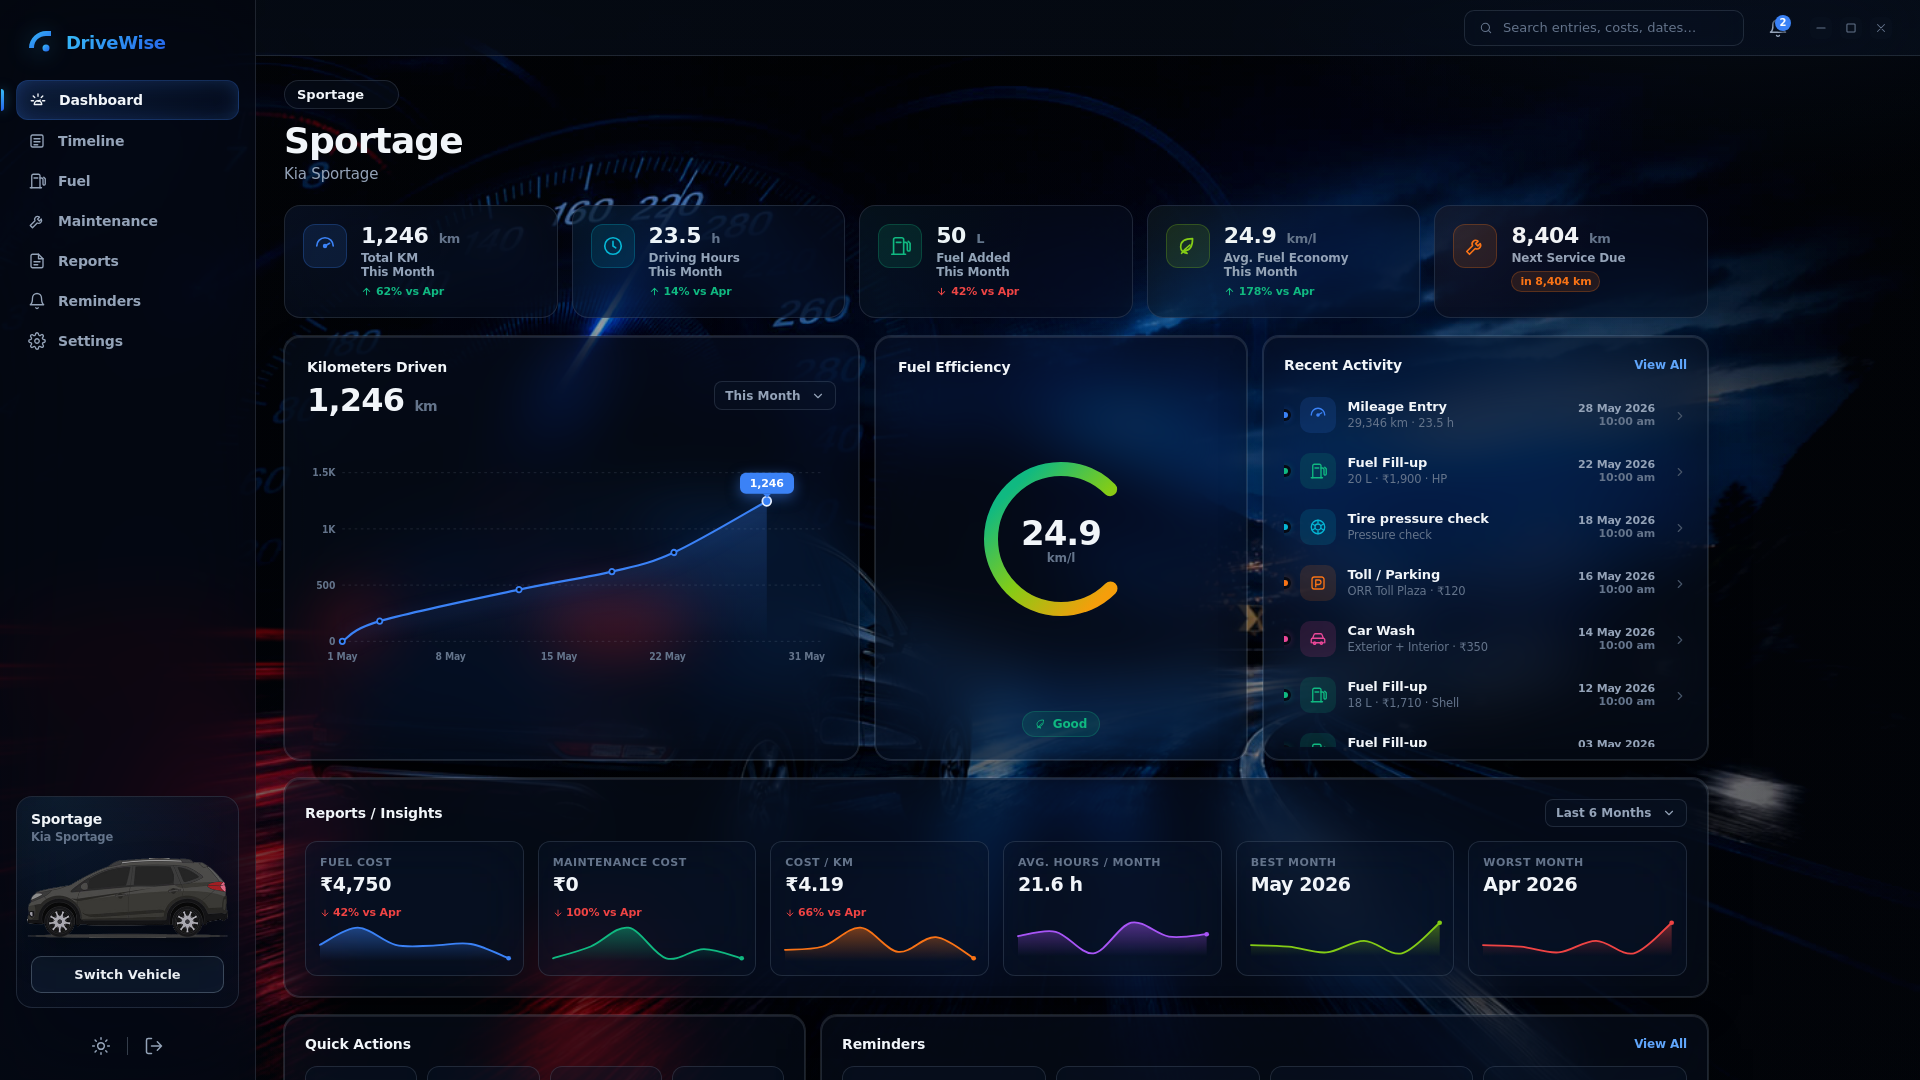Open Settings in the sidebar
The height and width of the screenshot is (1080, 1920).
pyautogui.click(x=127, y=341)
